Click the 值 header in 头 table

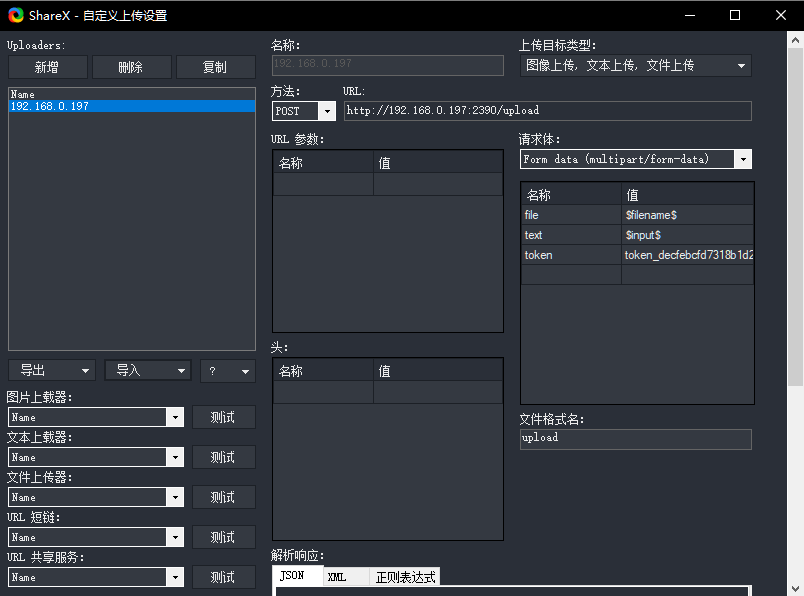pos(438,370)
